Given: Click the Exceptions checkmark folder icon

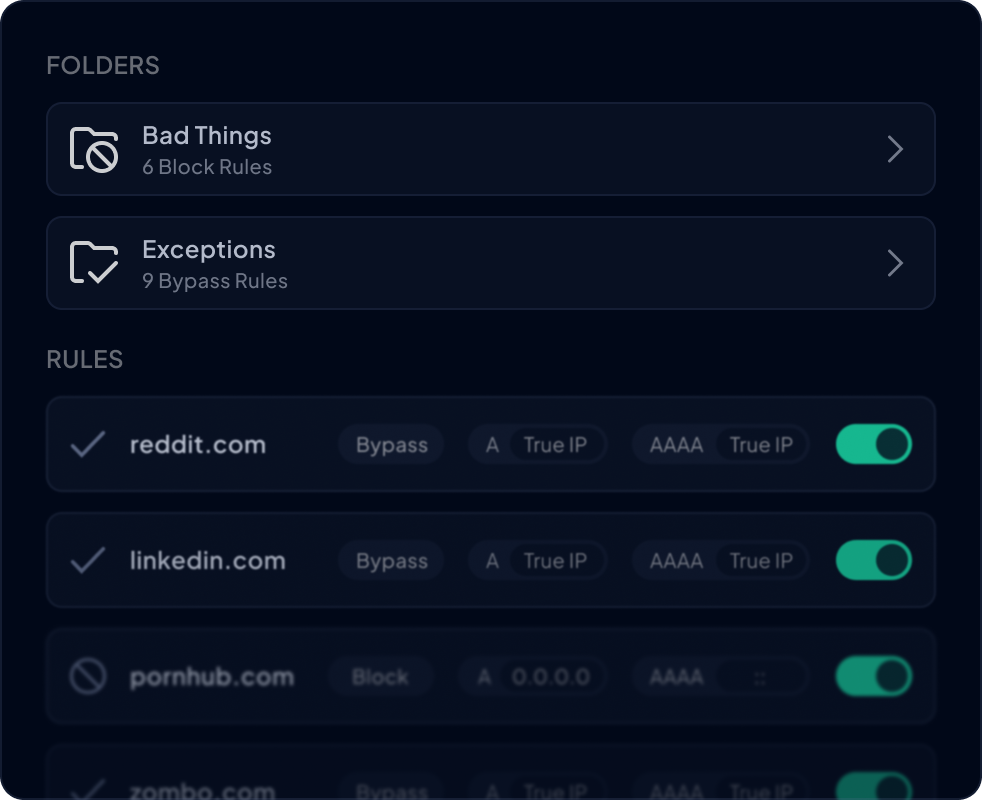Looking at the screenshot, I should [x=94, y=263].
